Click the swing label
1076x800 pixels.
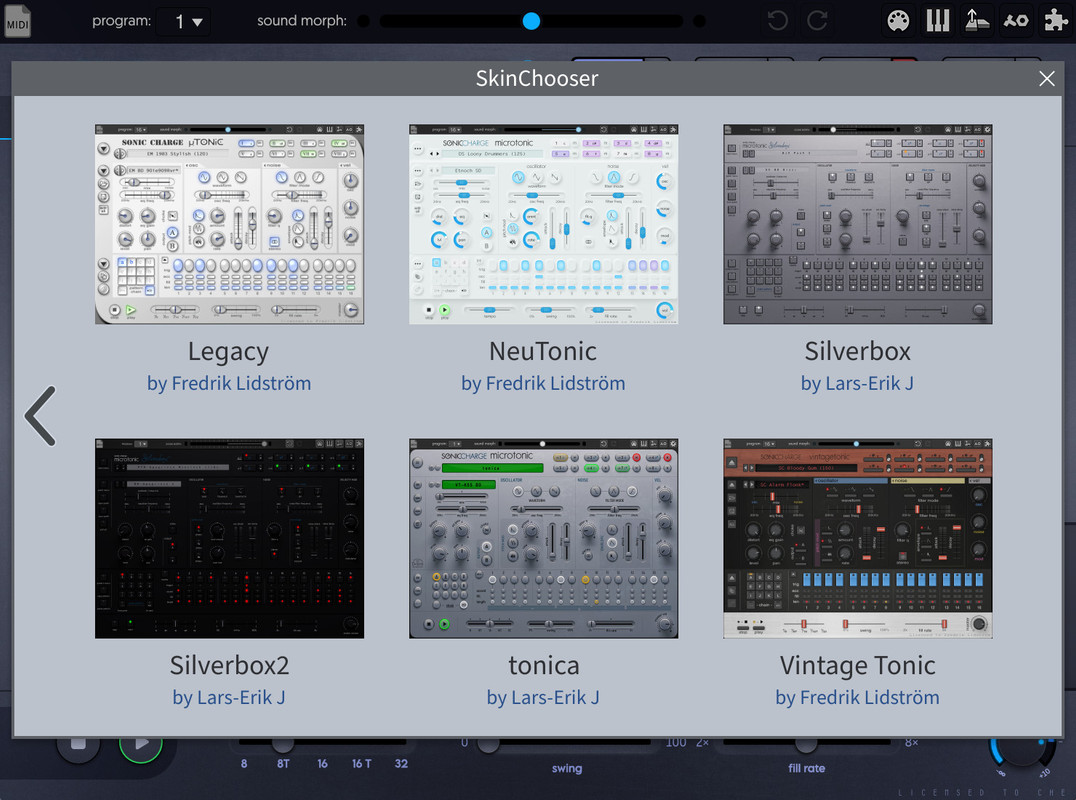[567, 768]
